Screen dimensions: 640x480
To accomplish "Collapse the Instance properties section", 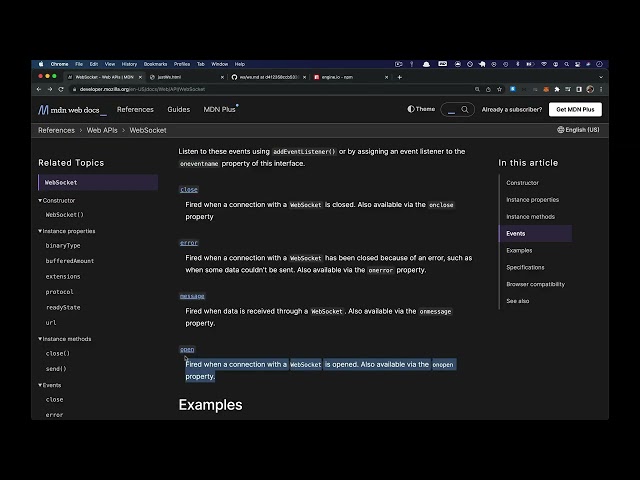I will pos(67,231).
